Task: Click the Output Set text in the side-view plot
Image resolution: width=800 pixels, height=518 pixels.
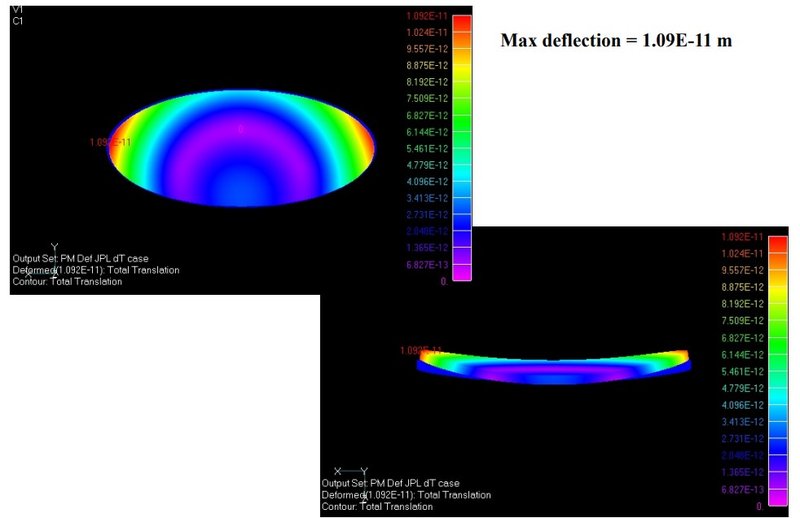Action: pos(394,484)
